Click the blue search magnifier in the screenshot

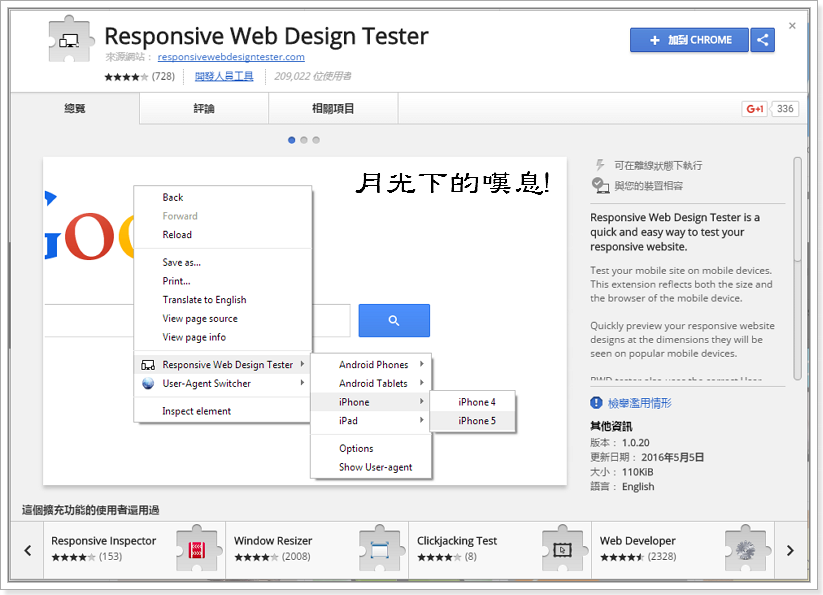[x=393, y=320]
